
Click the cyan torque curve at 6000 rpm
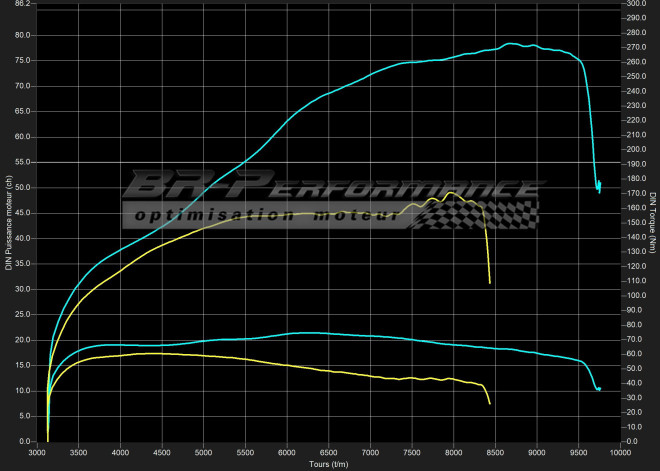pos(286,333)
